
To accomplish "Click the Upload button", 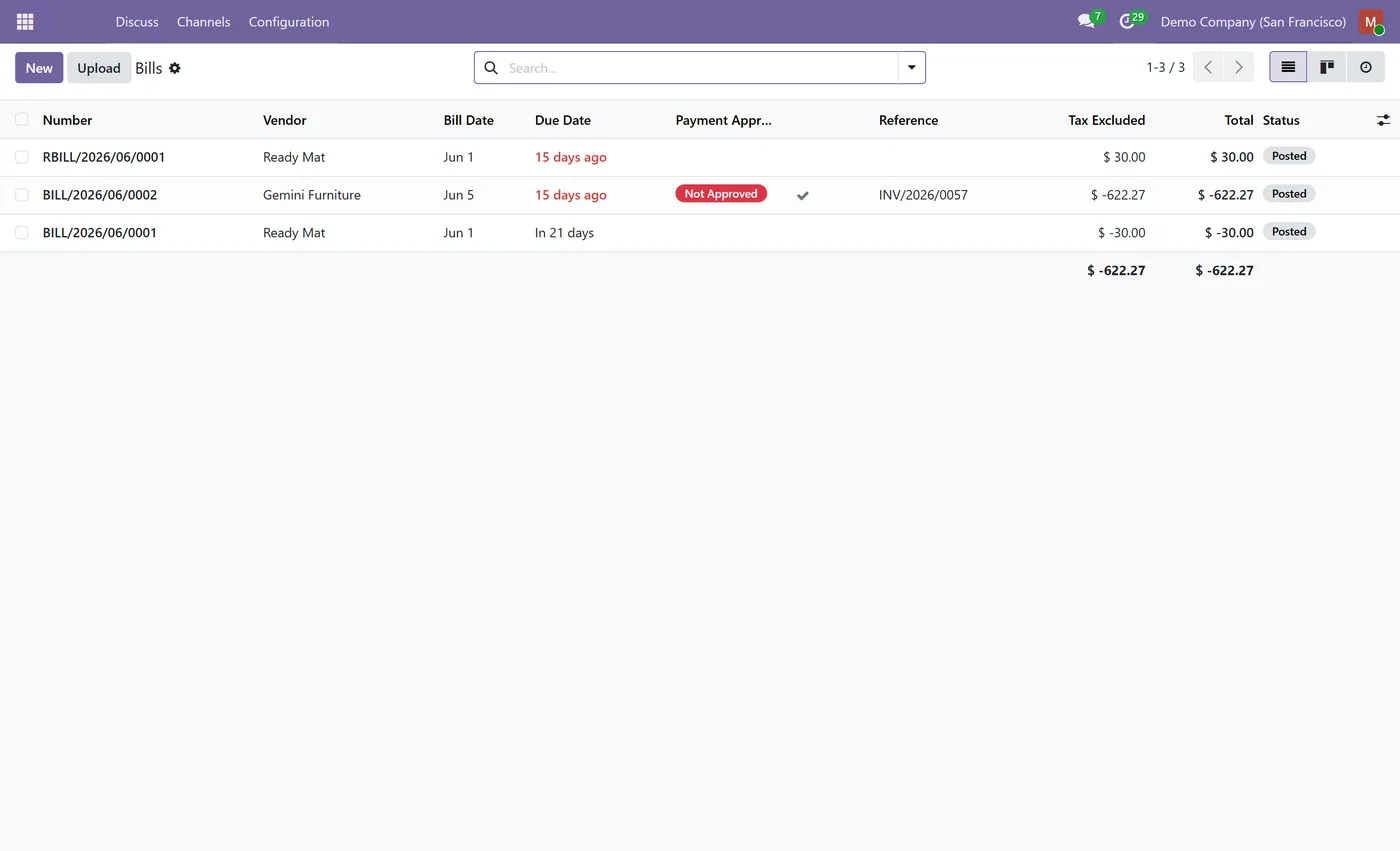I will pyautogui.click(x=99, y=67).
